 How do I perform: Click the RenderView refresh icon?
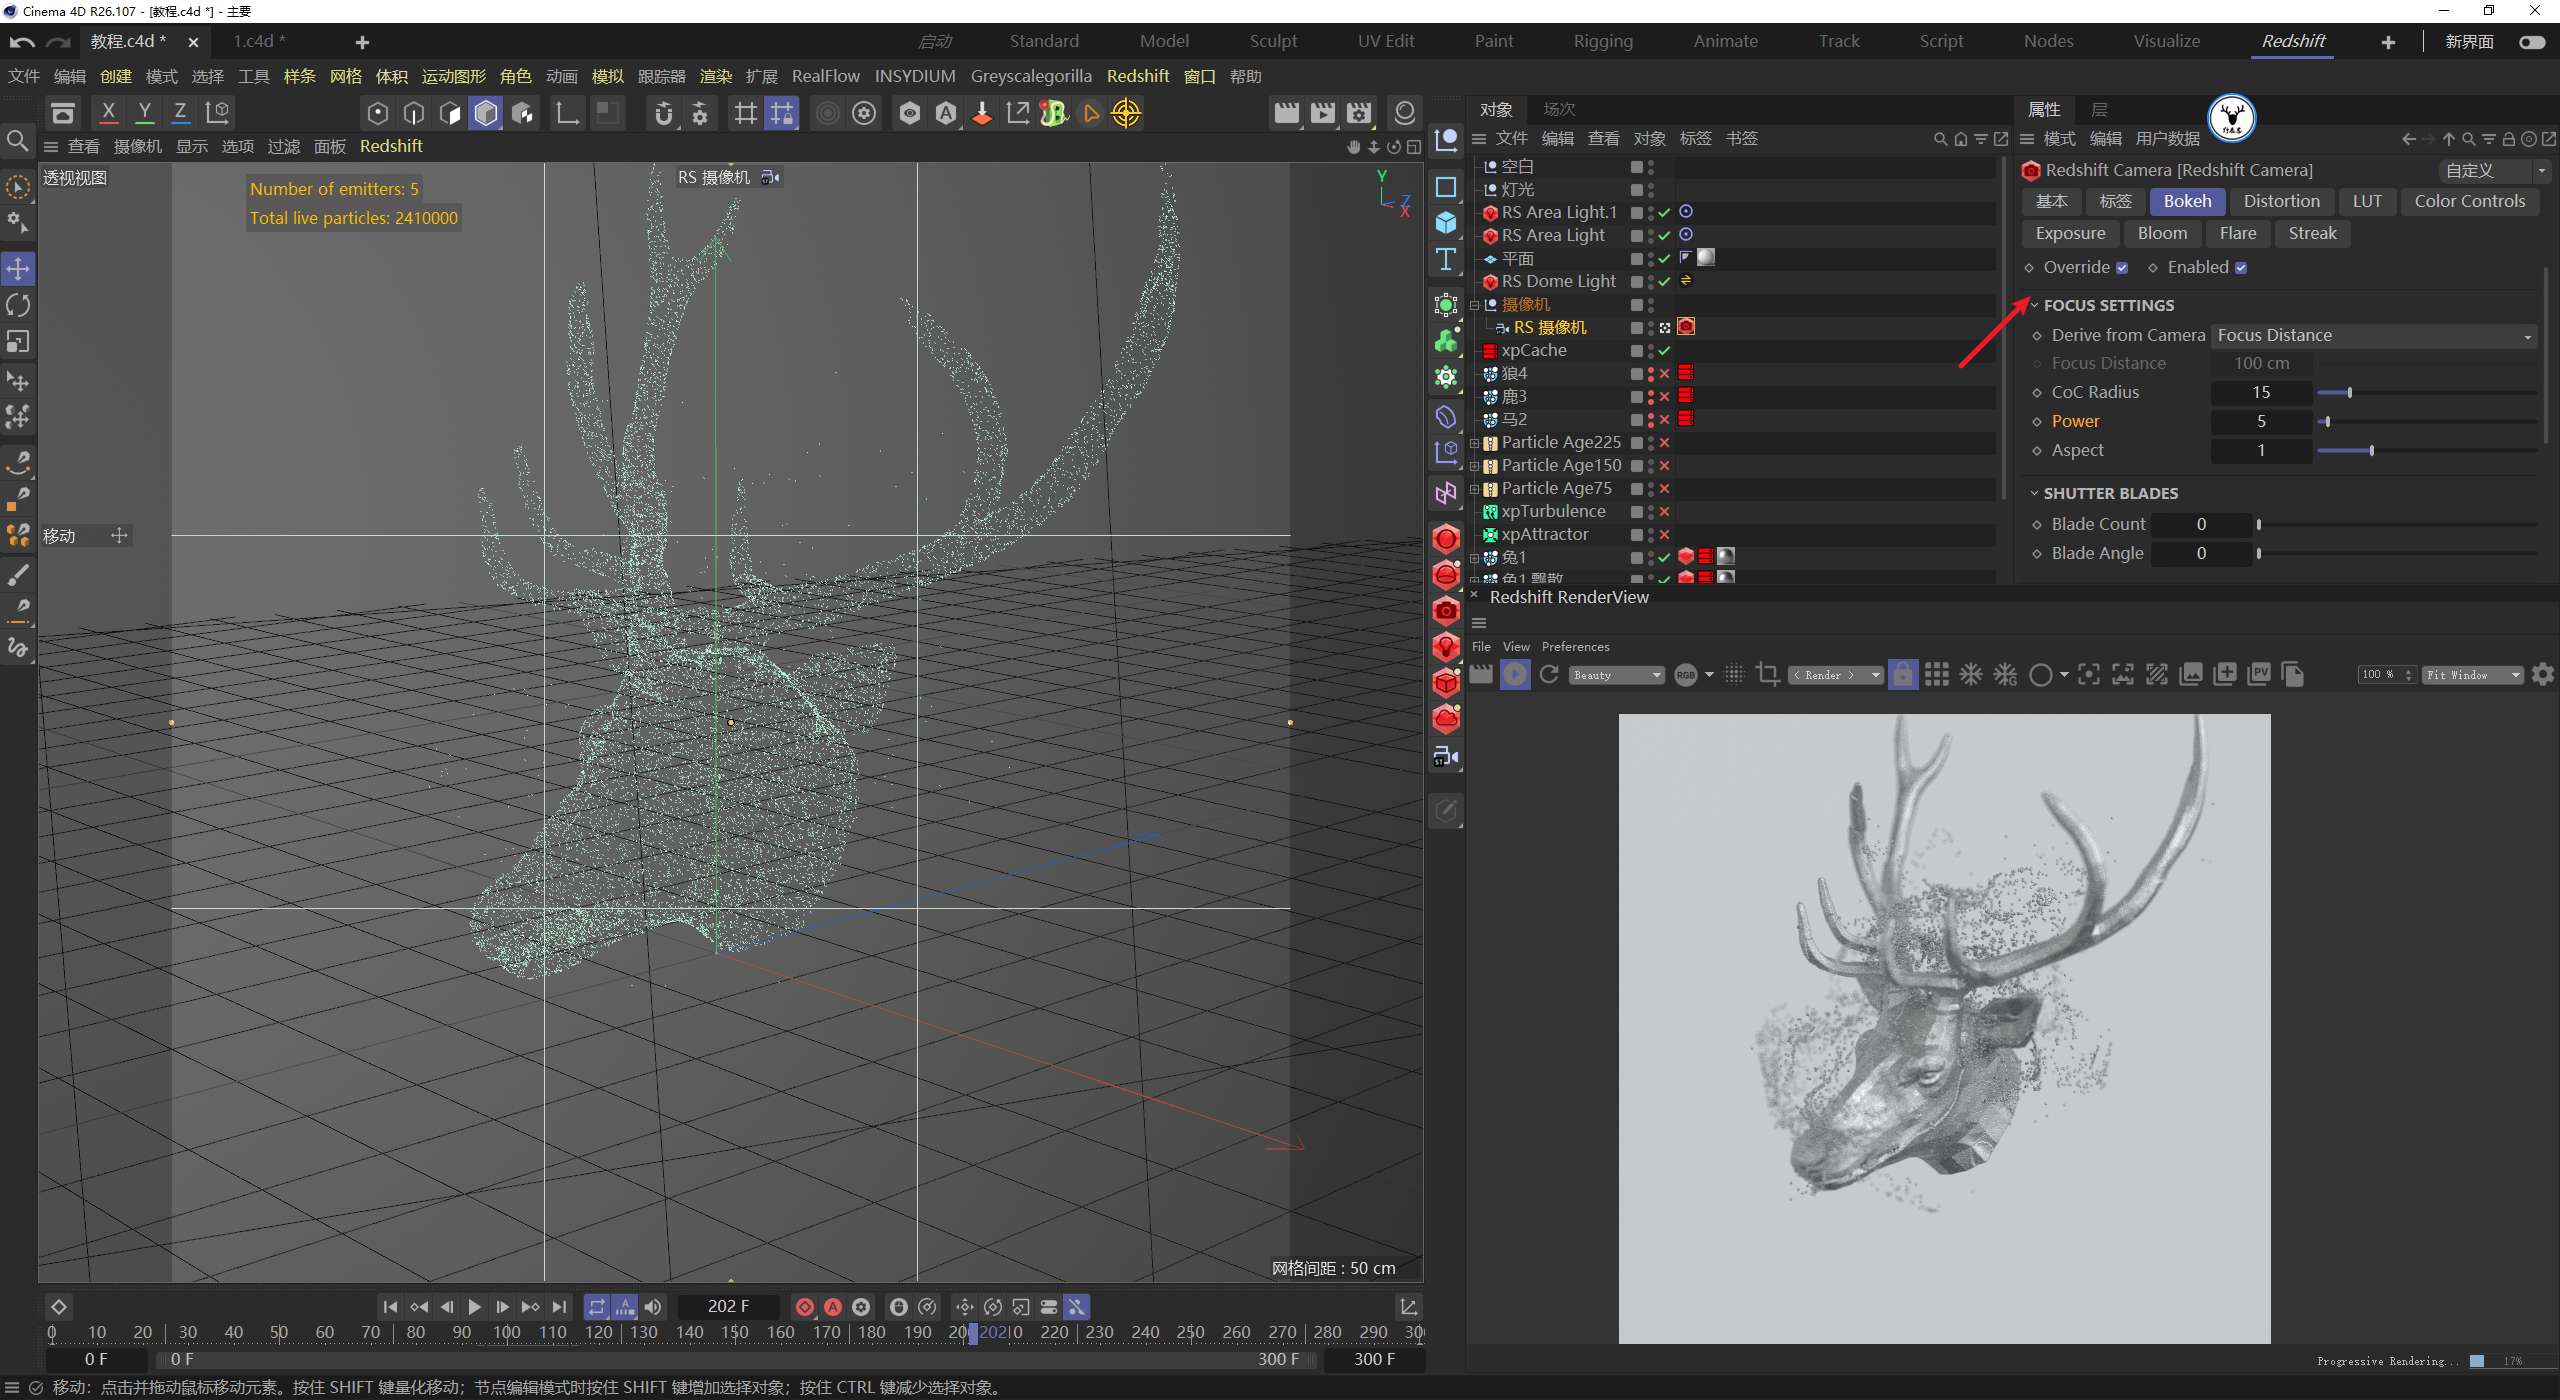(1549, 675)
